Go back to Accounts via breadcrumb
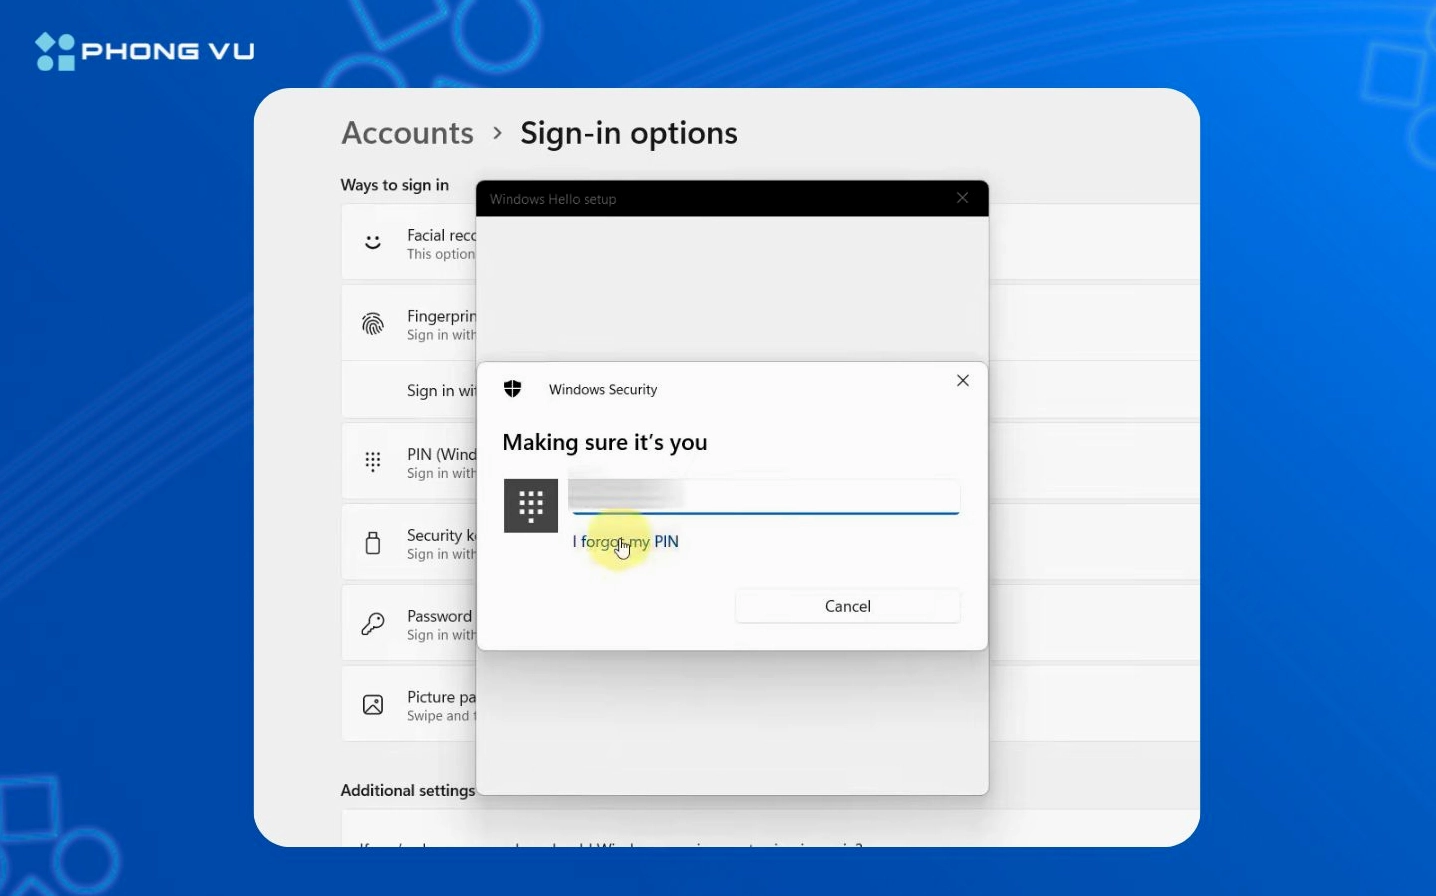This screenshot has width=1436, height=896. tap(407, 133)
